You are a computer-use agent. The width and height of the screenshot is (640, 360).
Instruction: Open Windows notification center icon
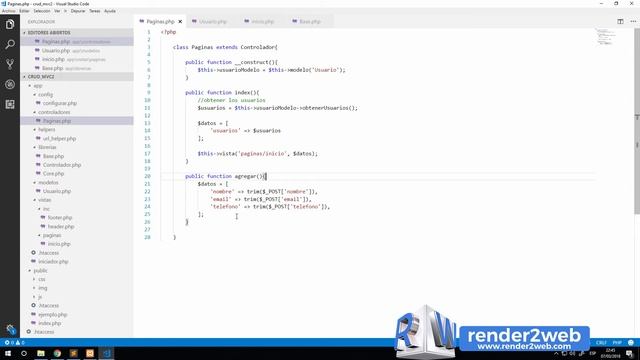tap(630, 353)
